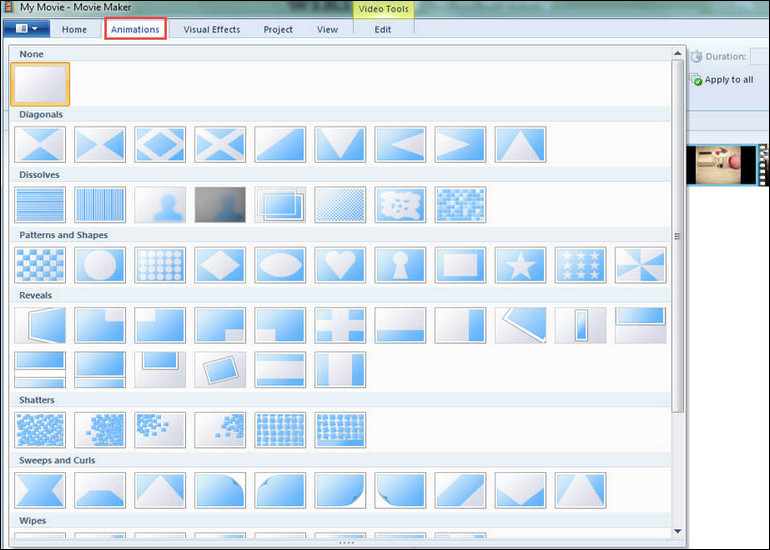Screen dimensions: 770x550
Task: Choose the single star shape transition
Action: click(520, 265)
